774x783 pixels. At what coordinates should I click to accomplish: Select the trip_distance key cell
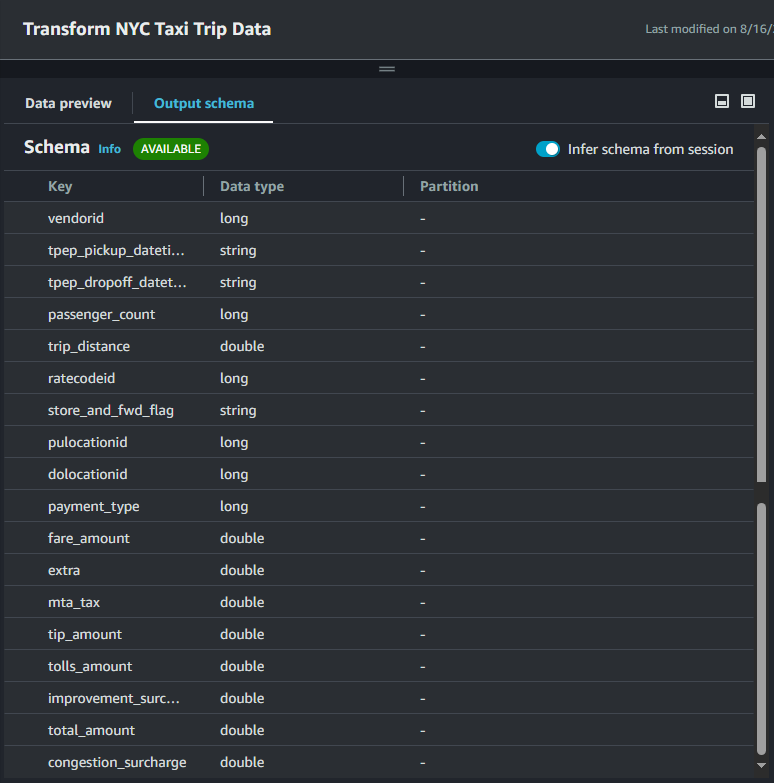pyautogui.click(x=89, y=346)
